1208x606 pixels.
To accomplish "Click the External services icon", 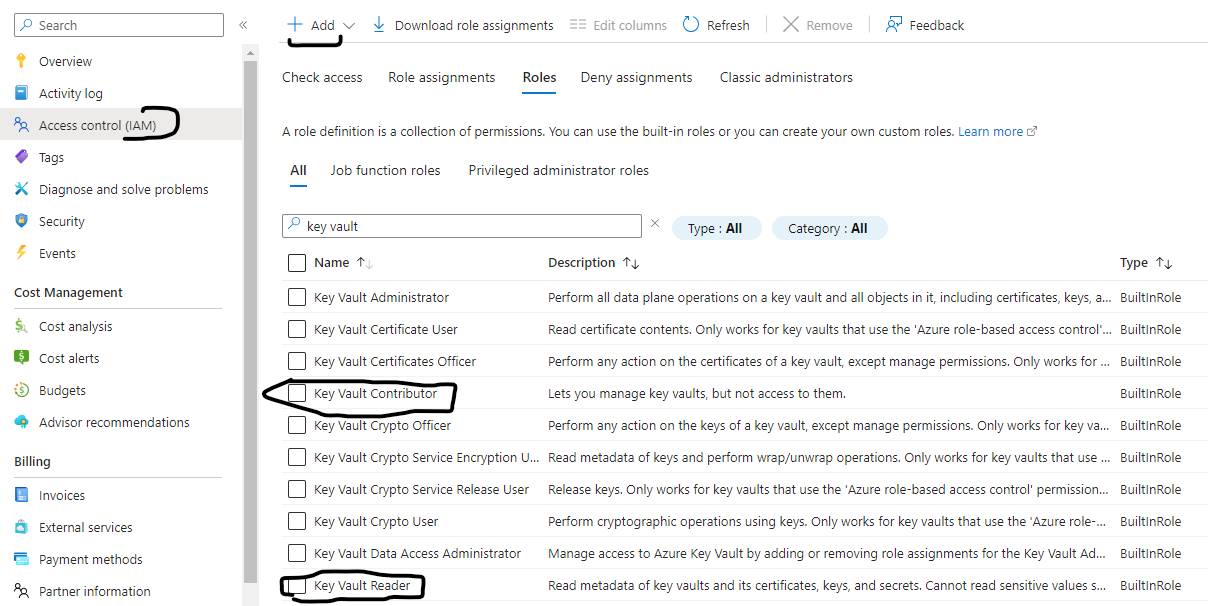I will [21, 527].
